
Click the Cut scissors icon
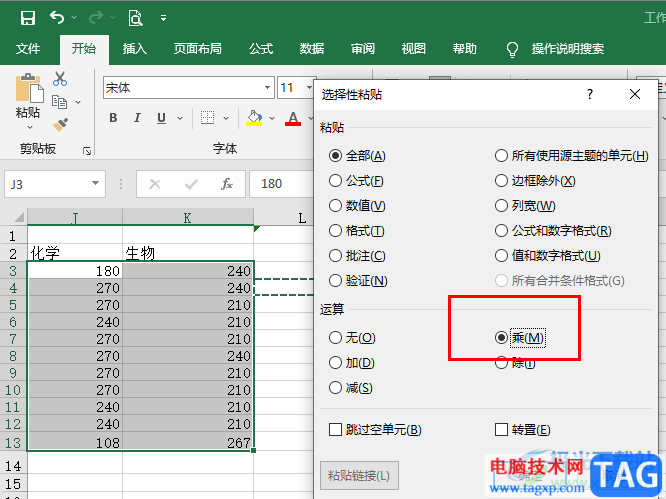(60, 79)
